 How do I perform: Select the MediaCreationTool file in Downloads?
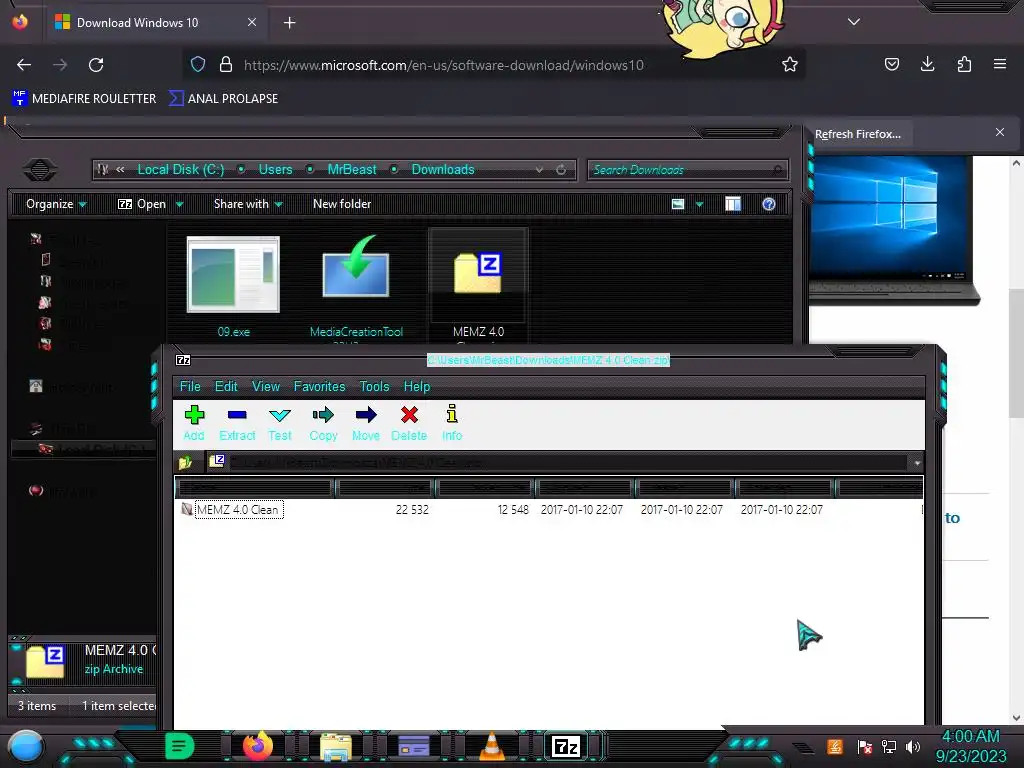tap(356, 286)
